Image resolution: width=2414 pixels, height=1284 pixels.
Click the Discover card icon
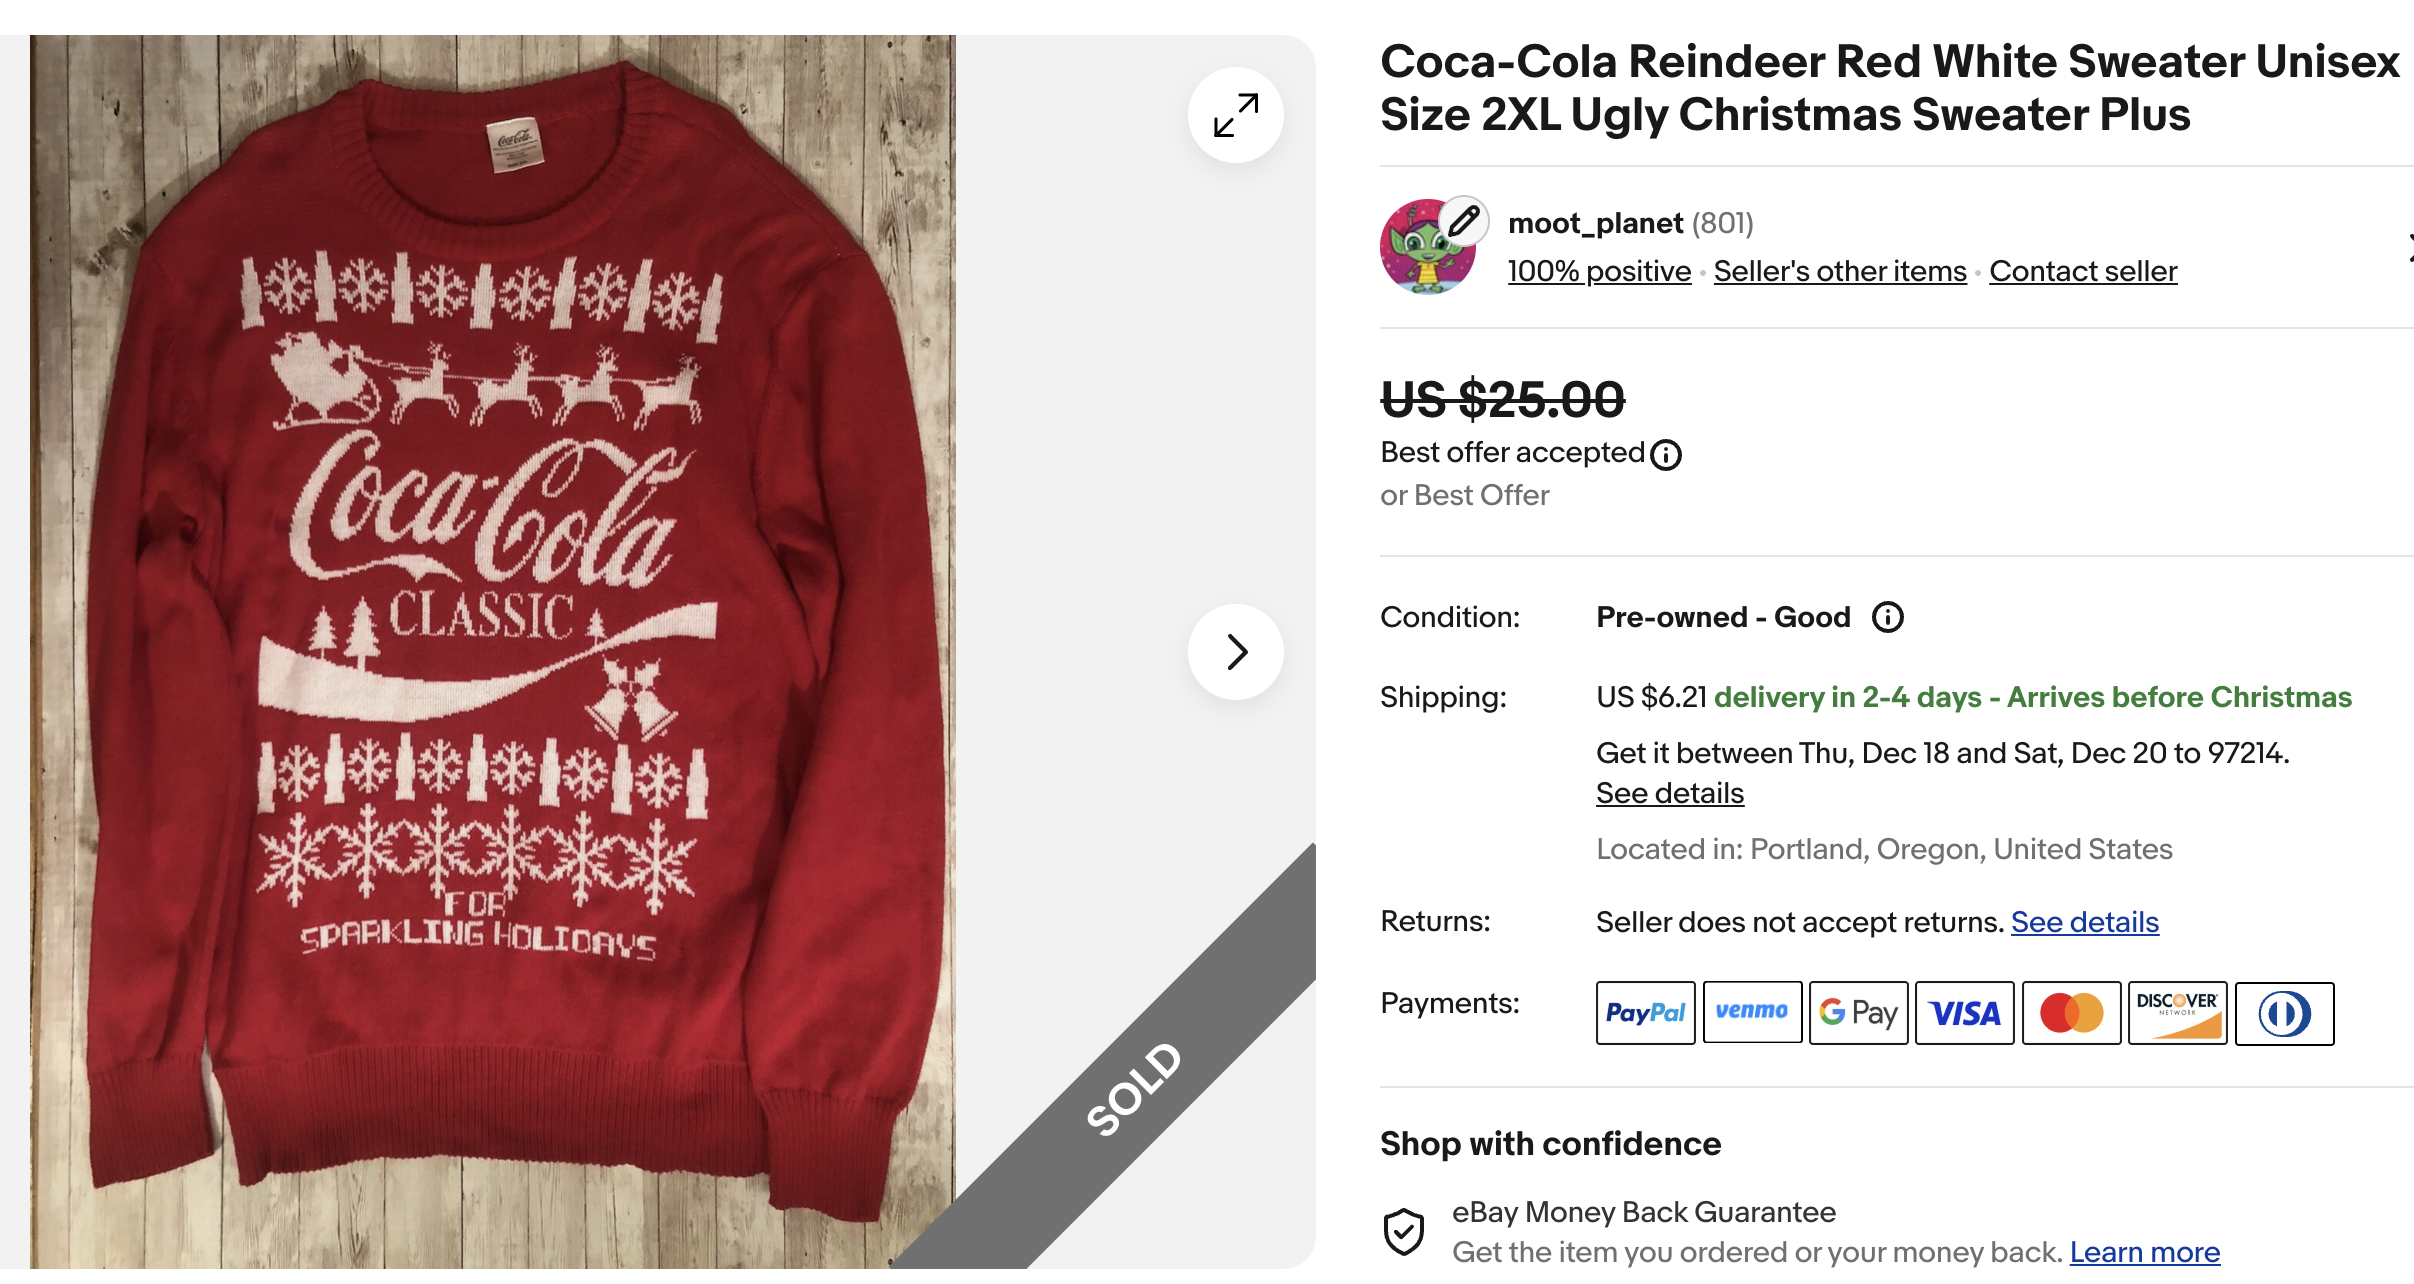pos(2177,1013)
